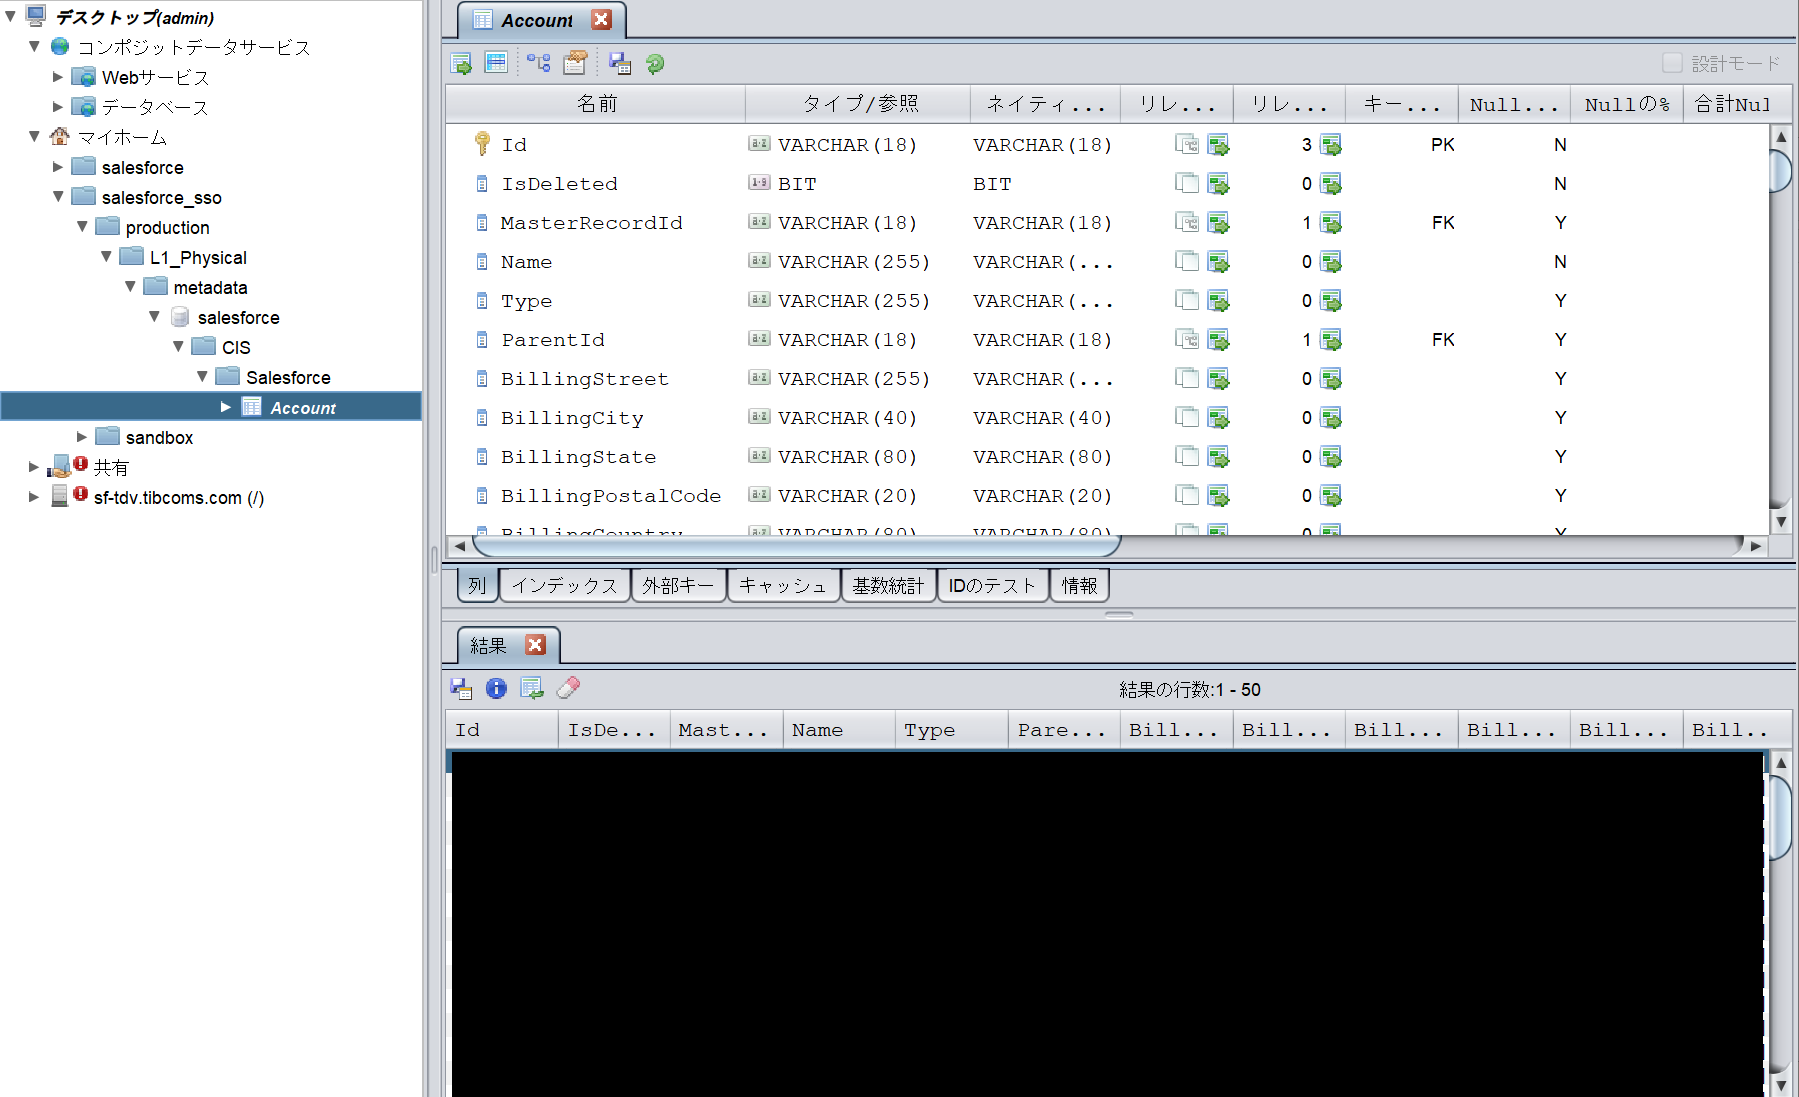The height and width of the screenshot is (1097, 1799).
Task: Click the sf-tdv.tibcoms.com server icon
Action: [x=60, y=496]
